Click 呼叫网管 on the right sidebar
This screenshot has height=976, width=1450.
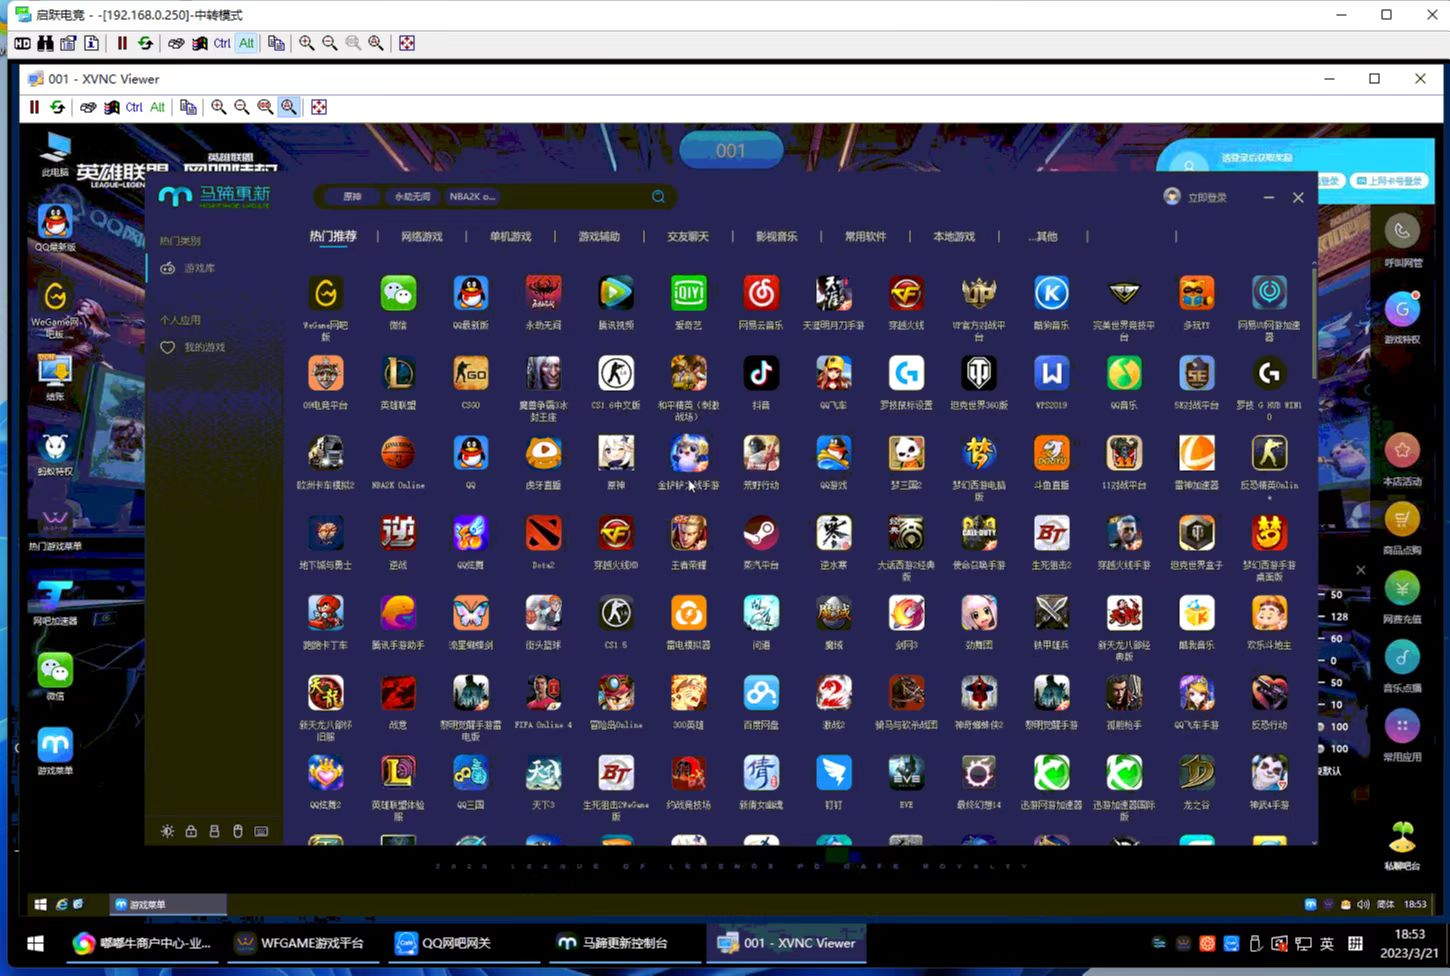[x=1402, y=239]
